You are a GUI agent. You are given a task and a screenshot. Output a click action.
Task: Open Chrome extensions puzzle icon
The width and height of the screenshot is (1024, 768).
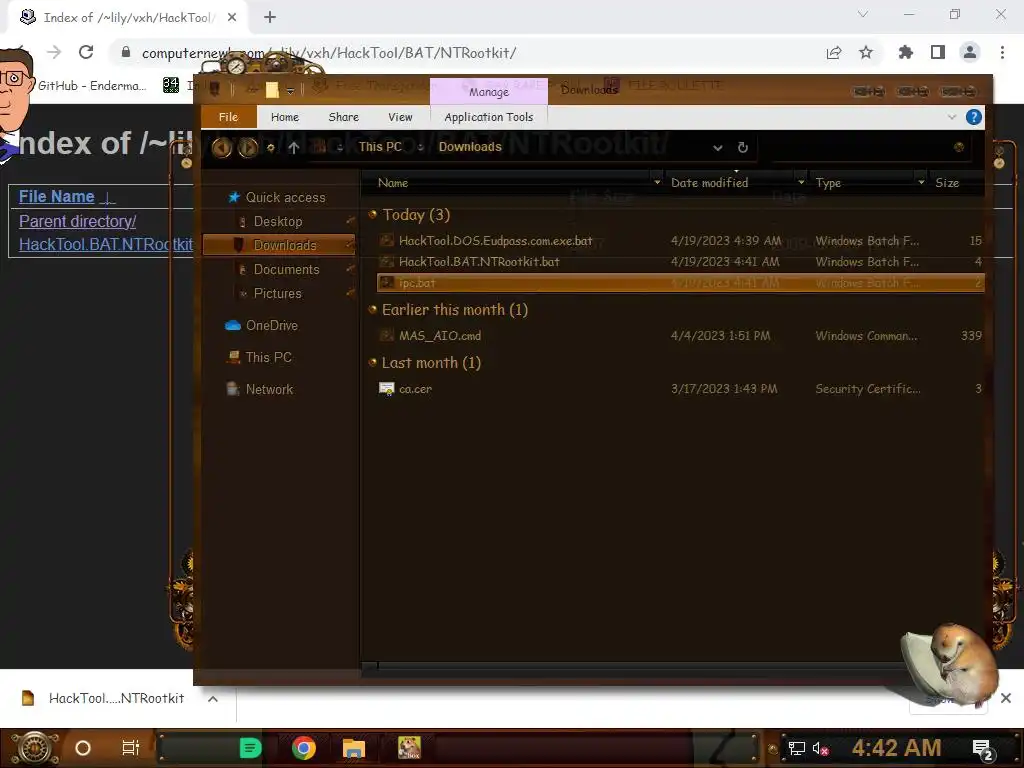pyautogui.click(x=906, y=52)
